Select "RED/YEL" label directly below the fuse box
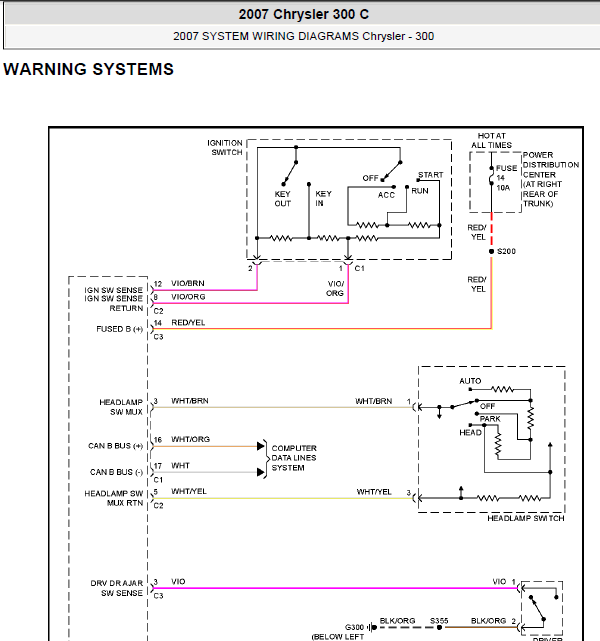This screenshot has width=600, height=641. coord(477,232)
